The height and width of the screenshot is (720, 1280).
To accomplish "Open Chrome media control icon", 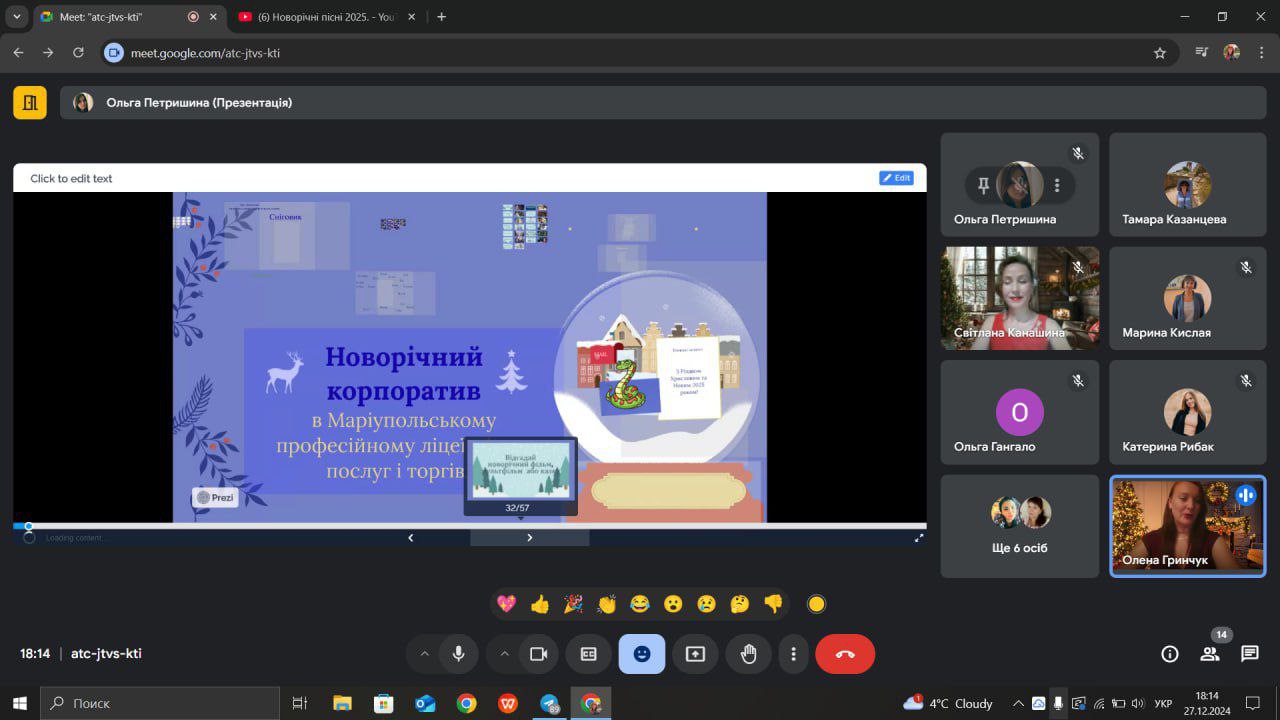I will pos(1202,53).
